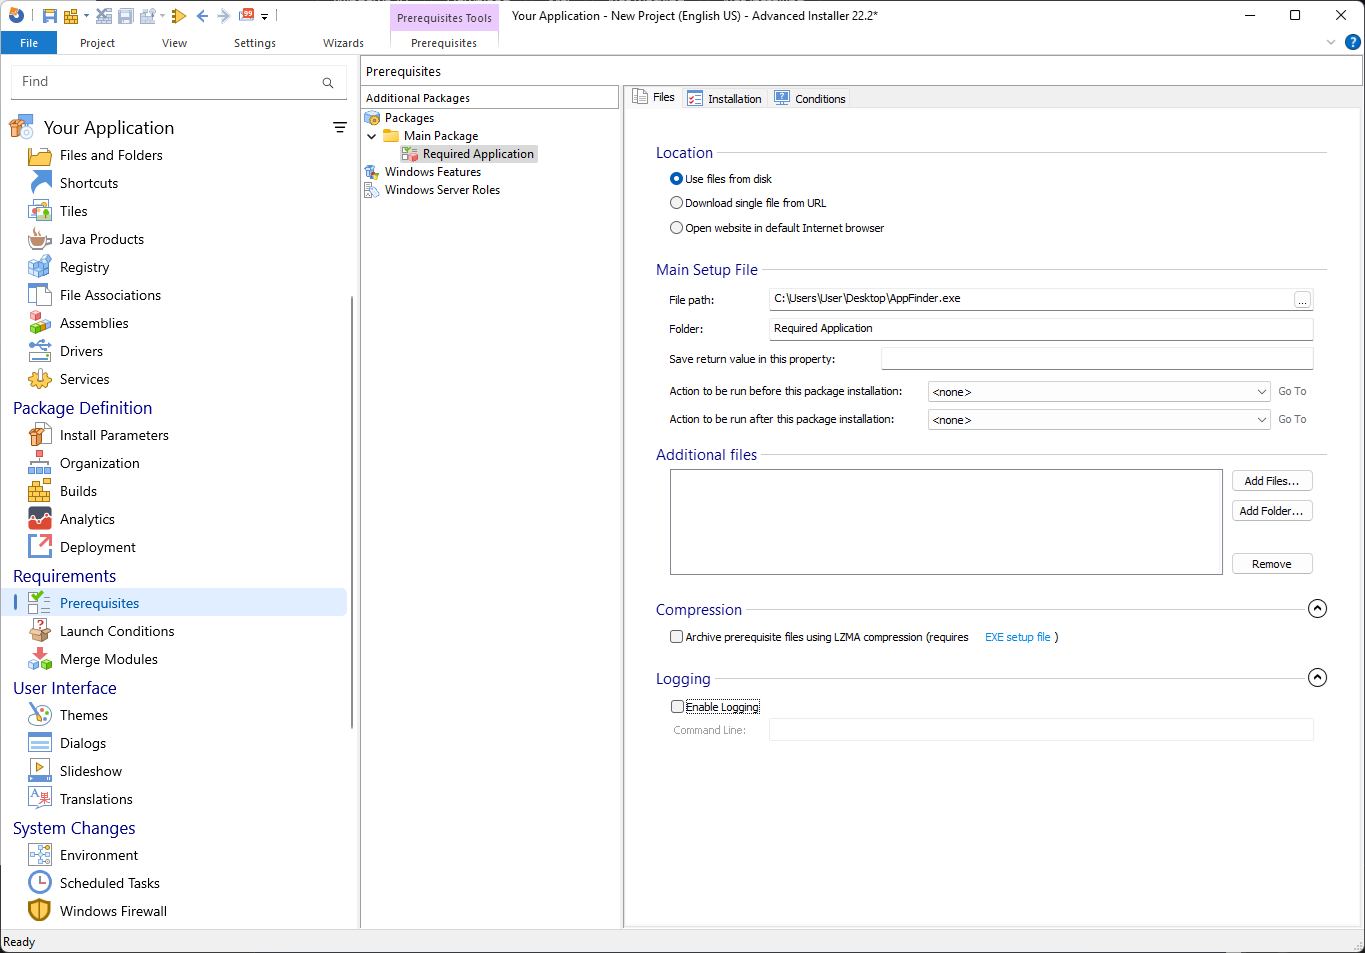Click the Add Files... button

(x=1272, y=481)
